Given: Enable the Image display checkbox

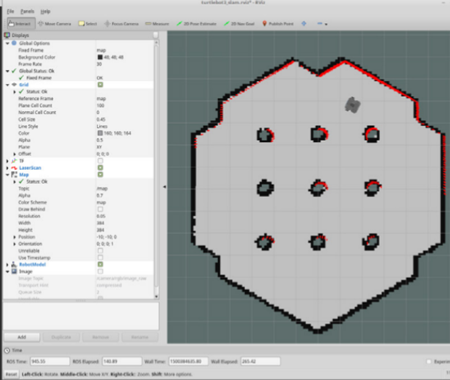Looking at the screenshot, I should 100,271.
